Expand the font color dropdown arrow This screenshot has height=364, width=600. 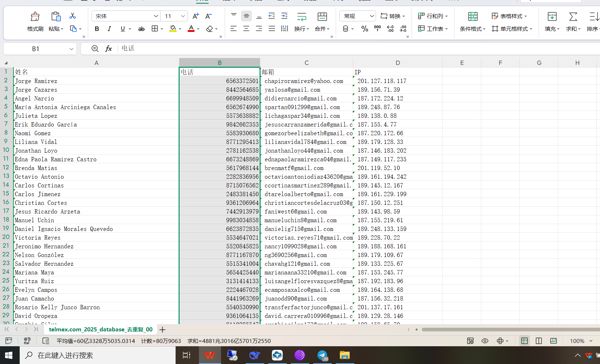coord(198,29)
